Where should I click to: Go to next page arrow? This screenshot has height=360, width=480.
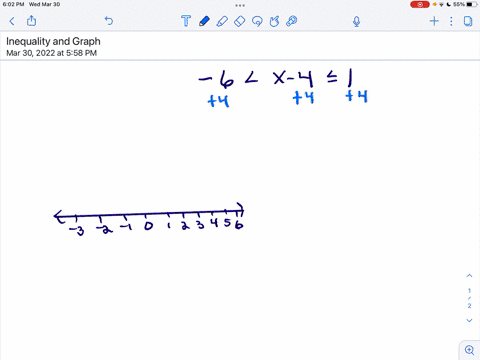click(469, 320)
